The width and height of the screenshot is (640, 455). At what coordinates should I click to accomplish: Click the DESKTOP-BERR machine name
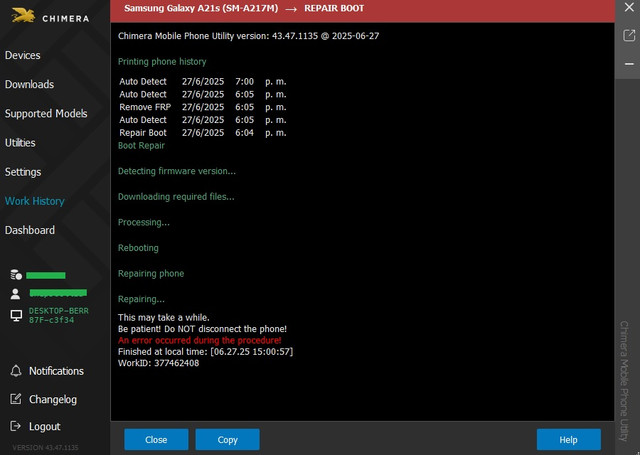click(58, 315)
